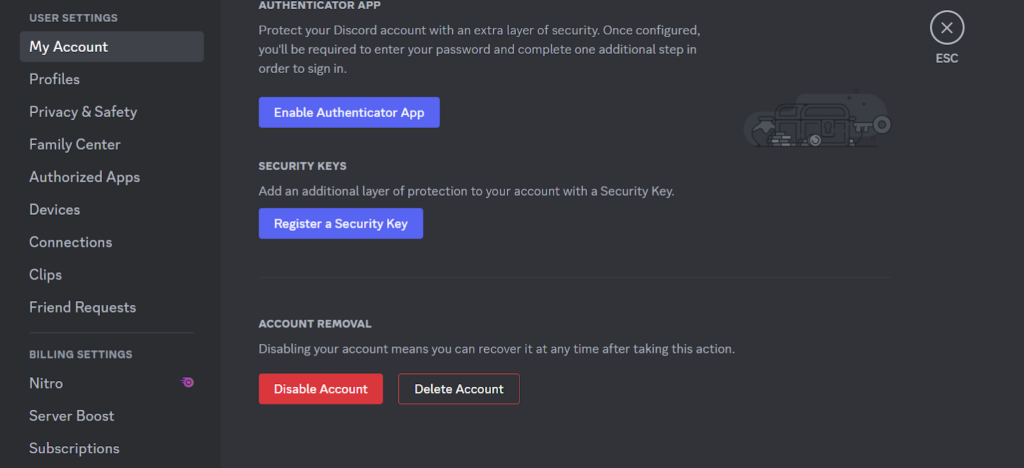Click the ESC label under close icon
Screen dimensions: 1024x468
pos(946,58)
